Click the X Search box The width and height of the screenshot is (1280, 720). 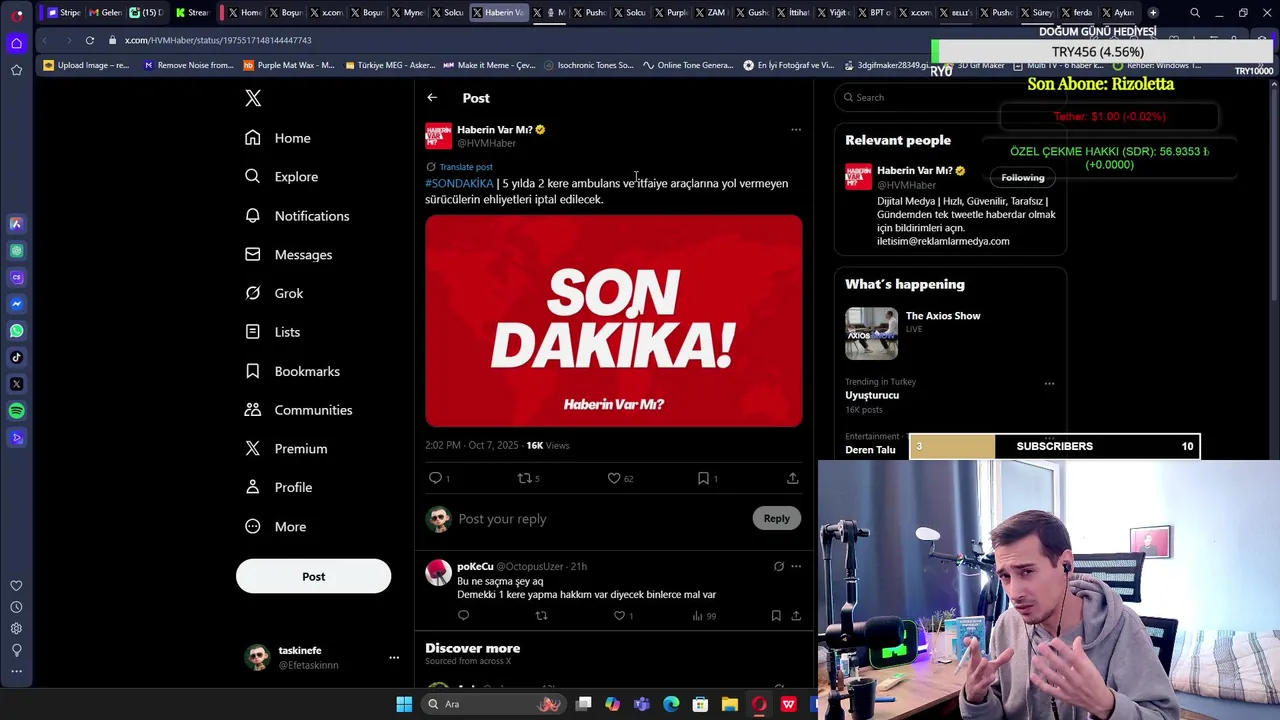950,97
